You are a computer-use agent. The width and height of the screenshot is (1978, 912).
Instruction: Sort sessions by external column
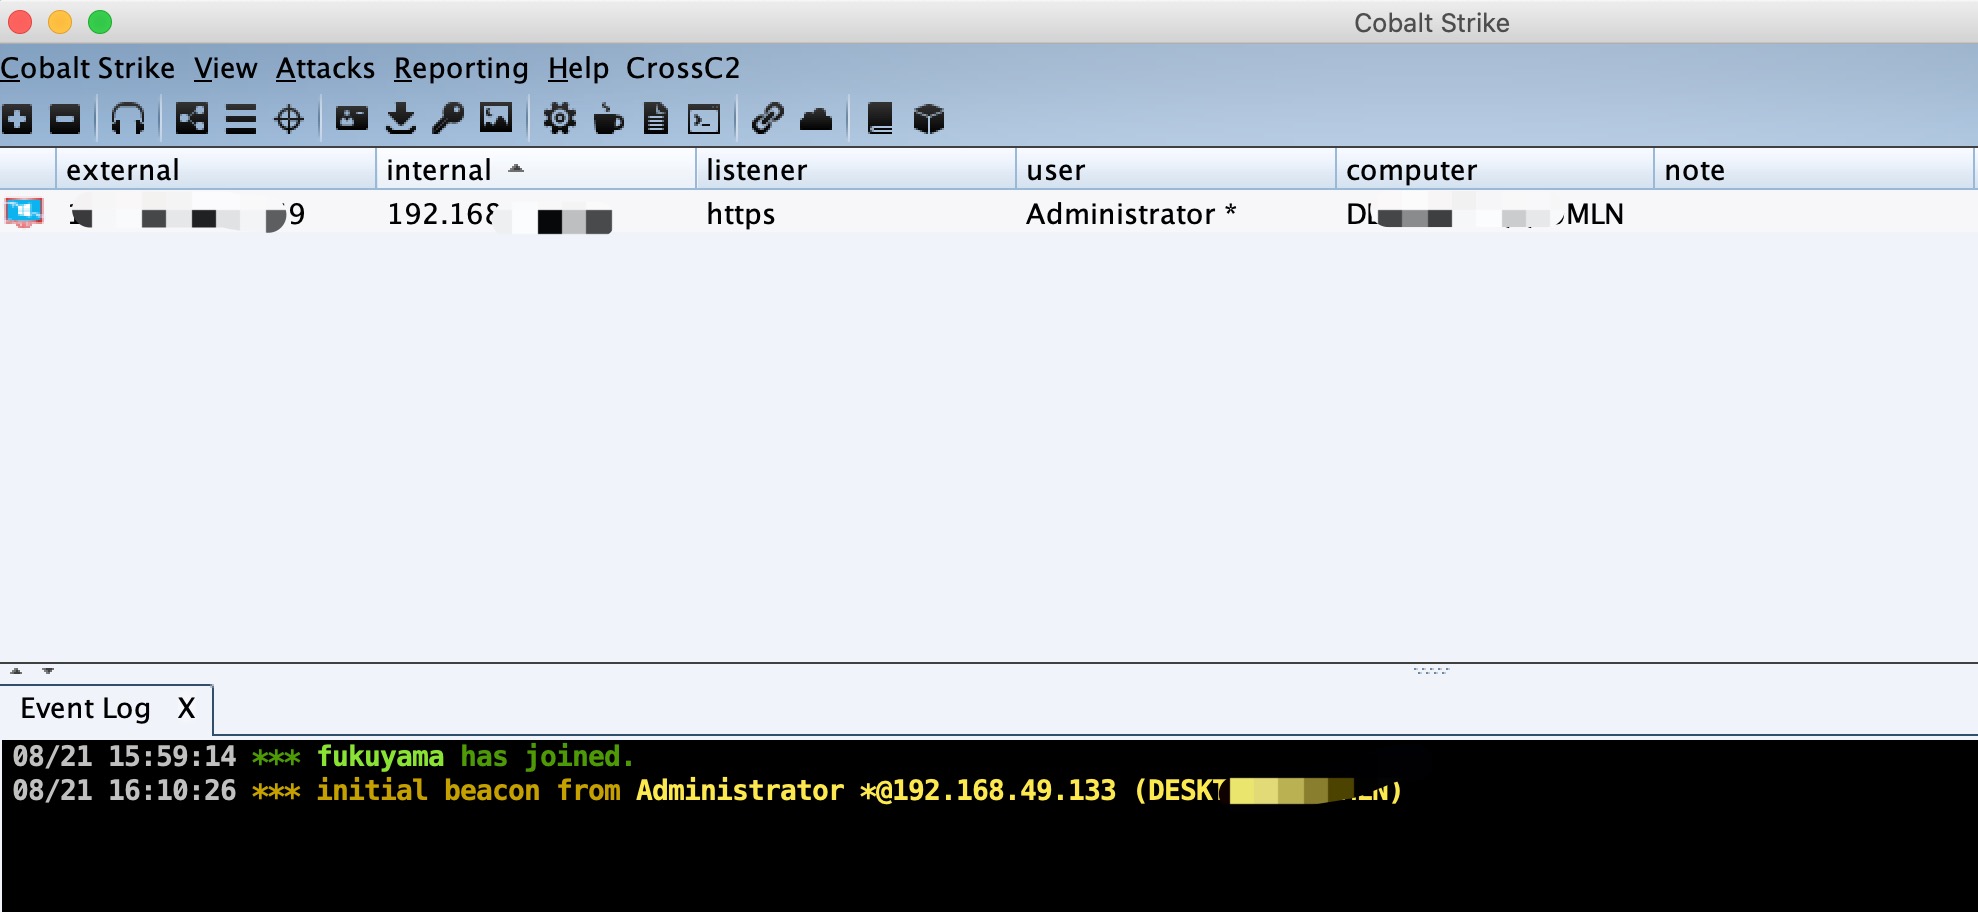(215, 169)
